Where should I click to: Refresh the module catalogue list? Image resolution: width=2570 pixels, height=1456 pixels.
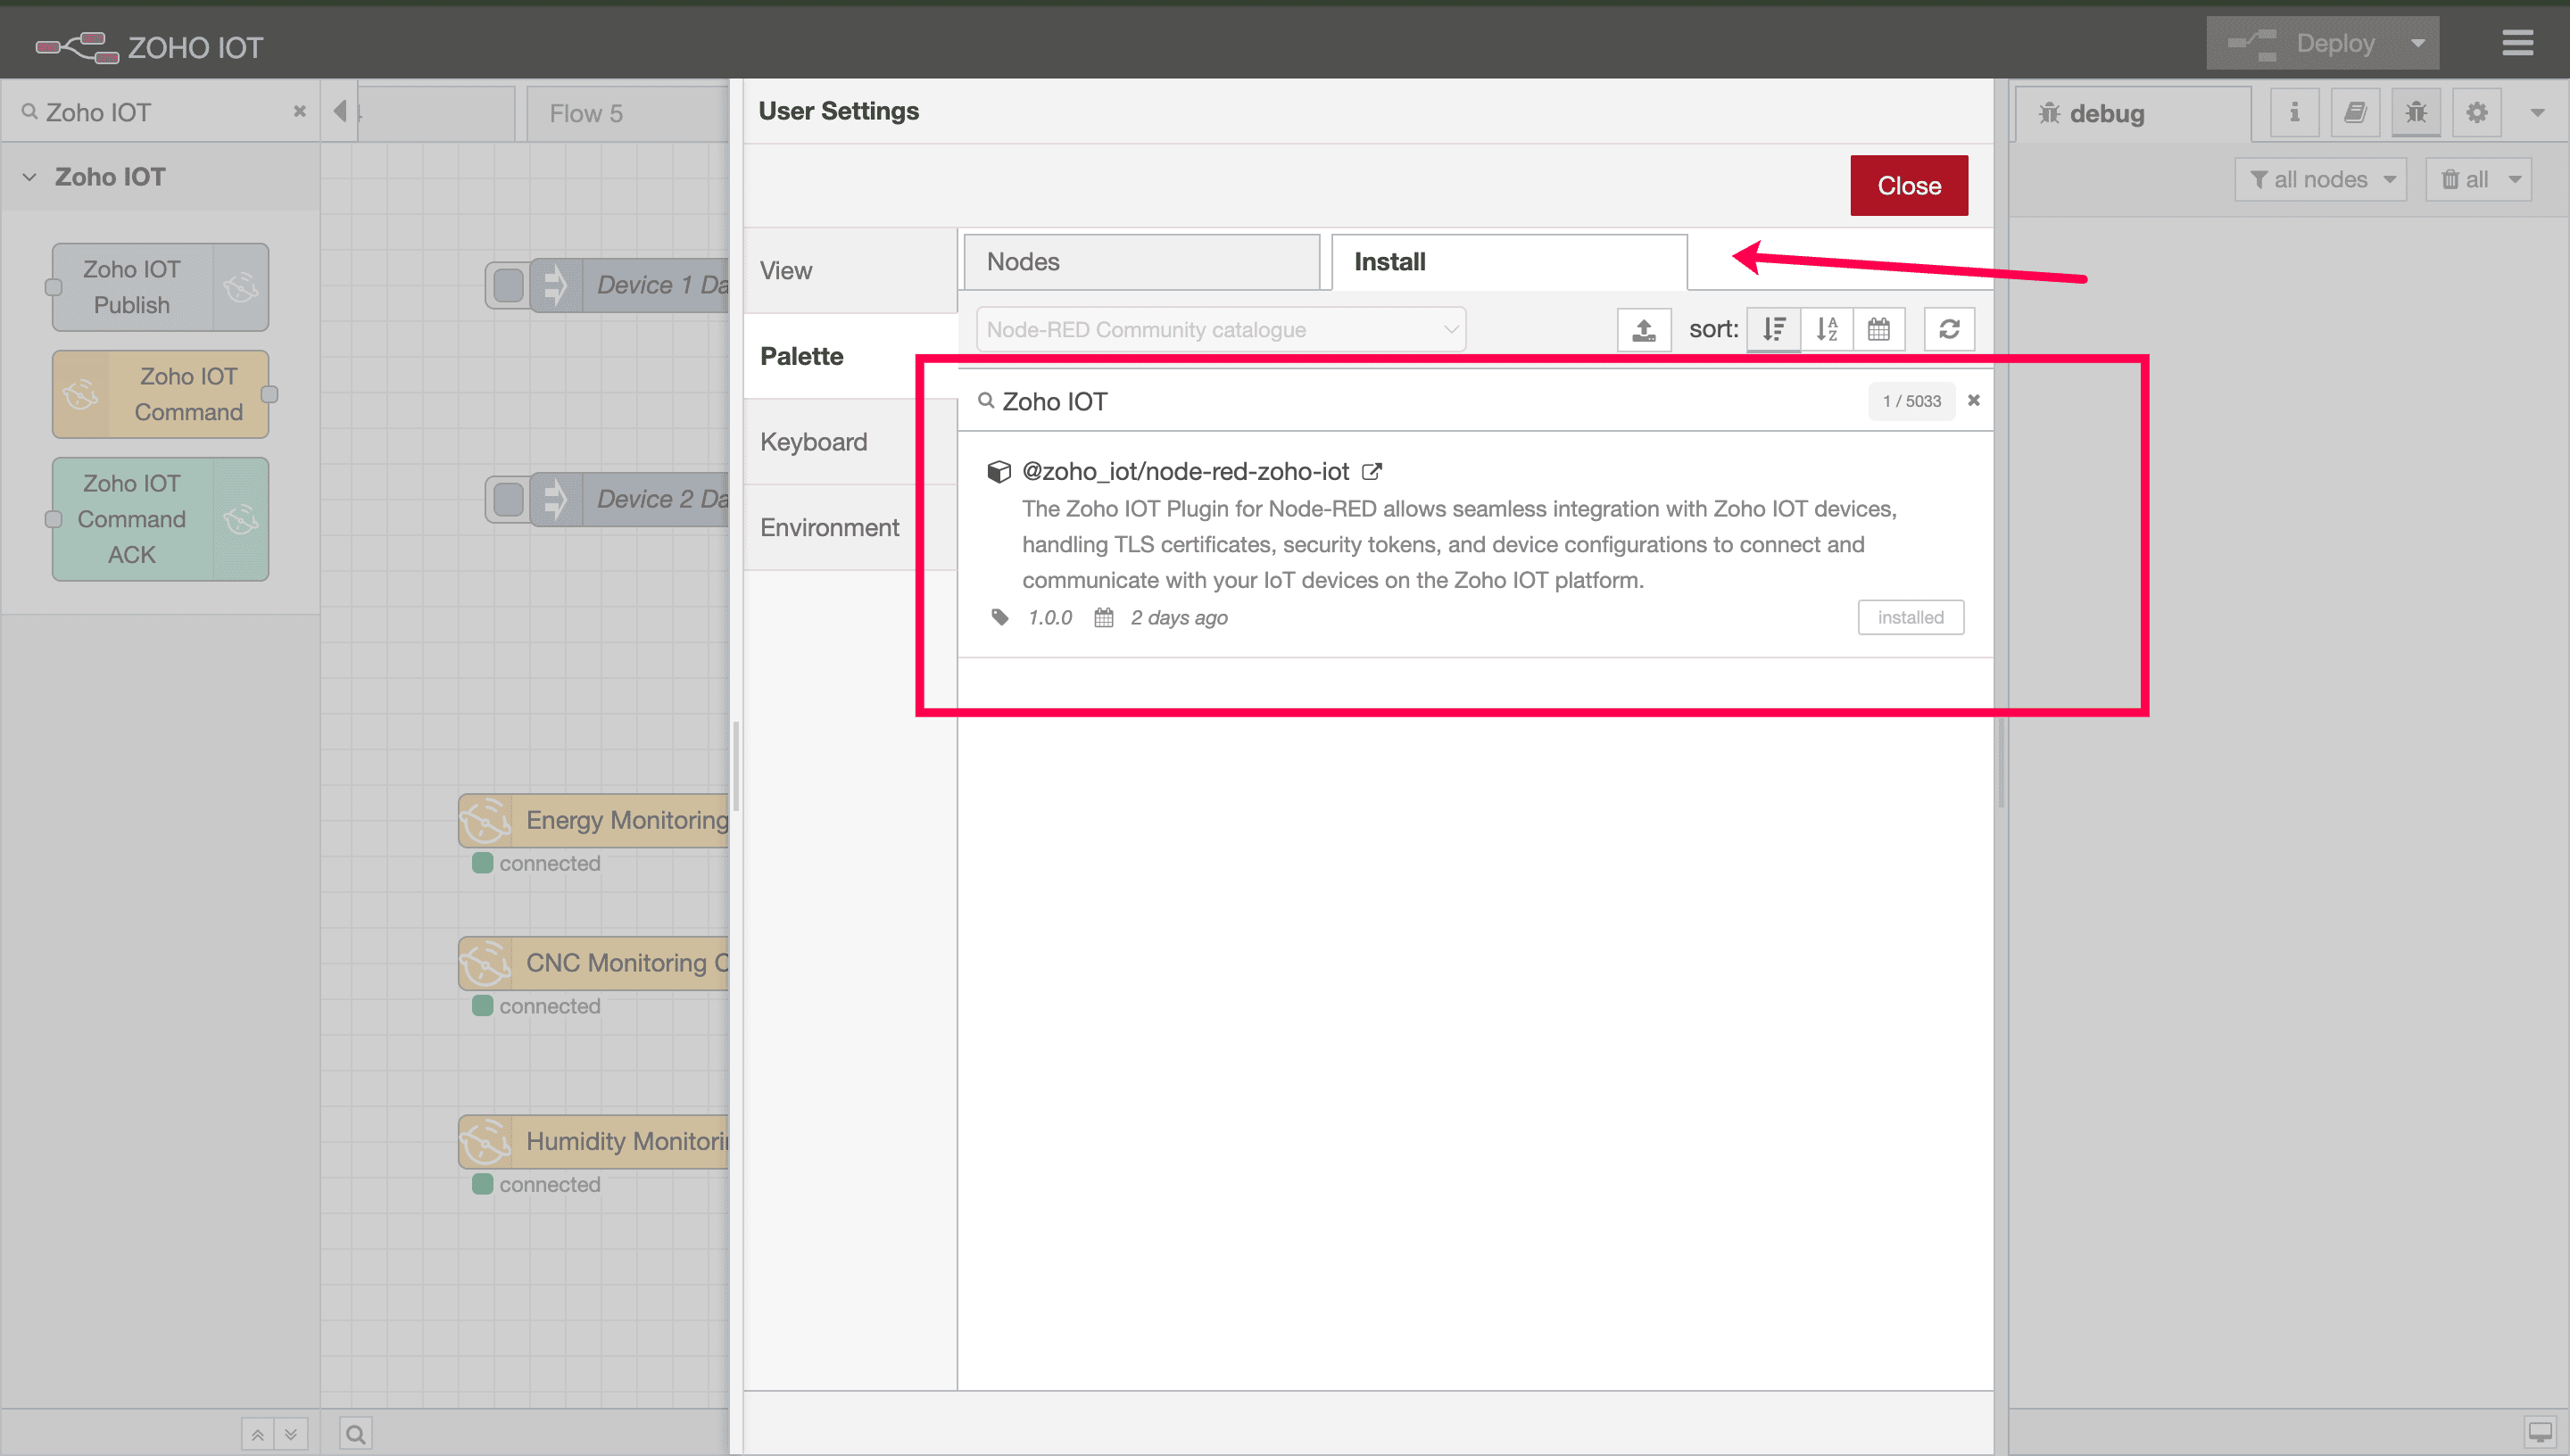pyautogui.click(x=1948, y=329)
